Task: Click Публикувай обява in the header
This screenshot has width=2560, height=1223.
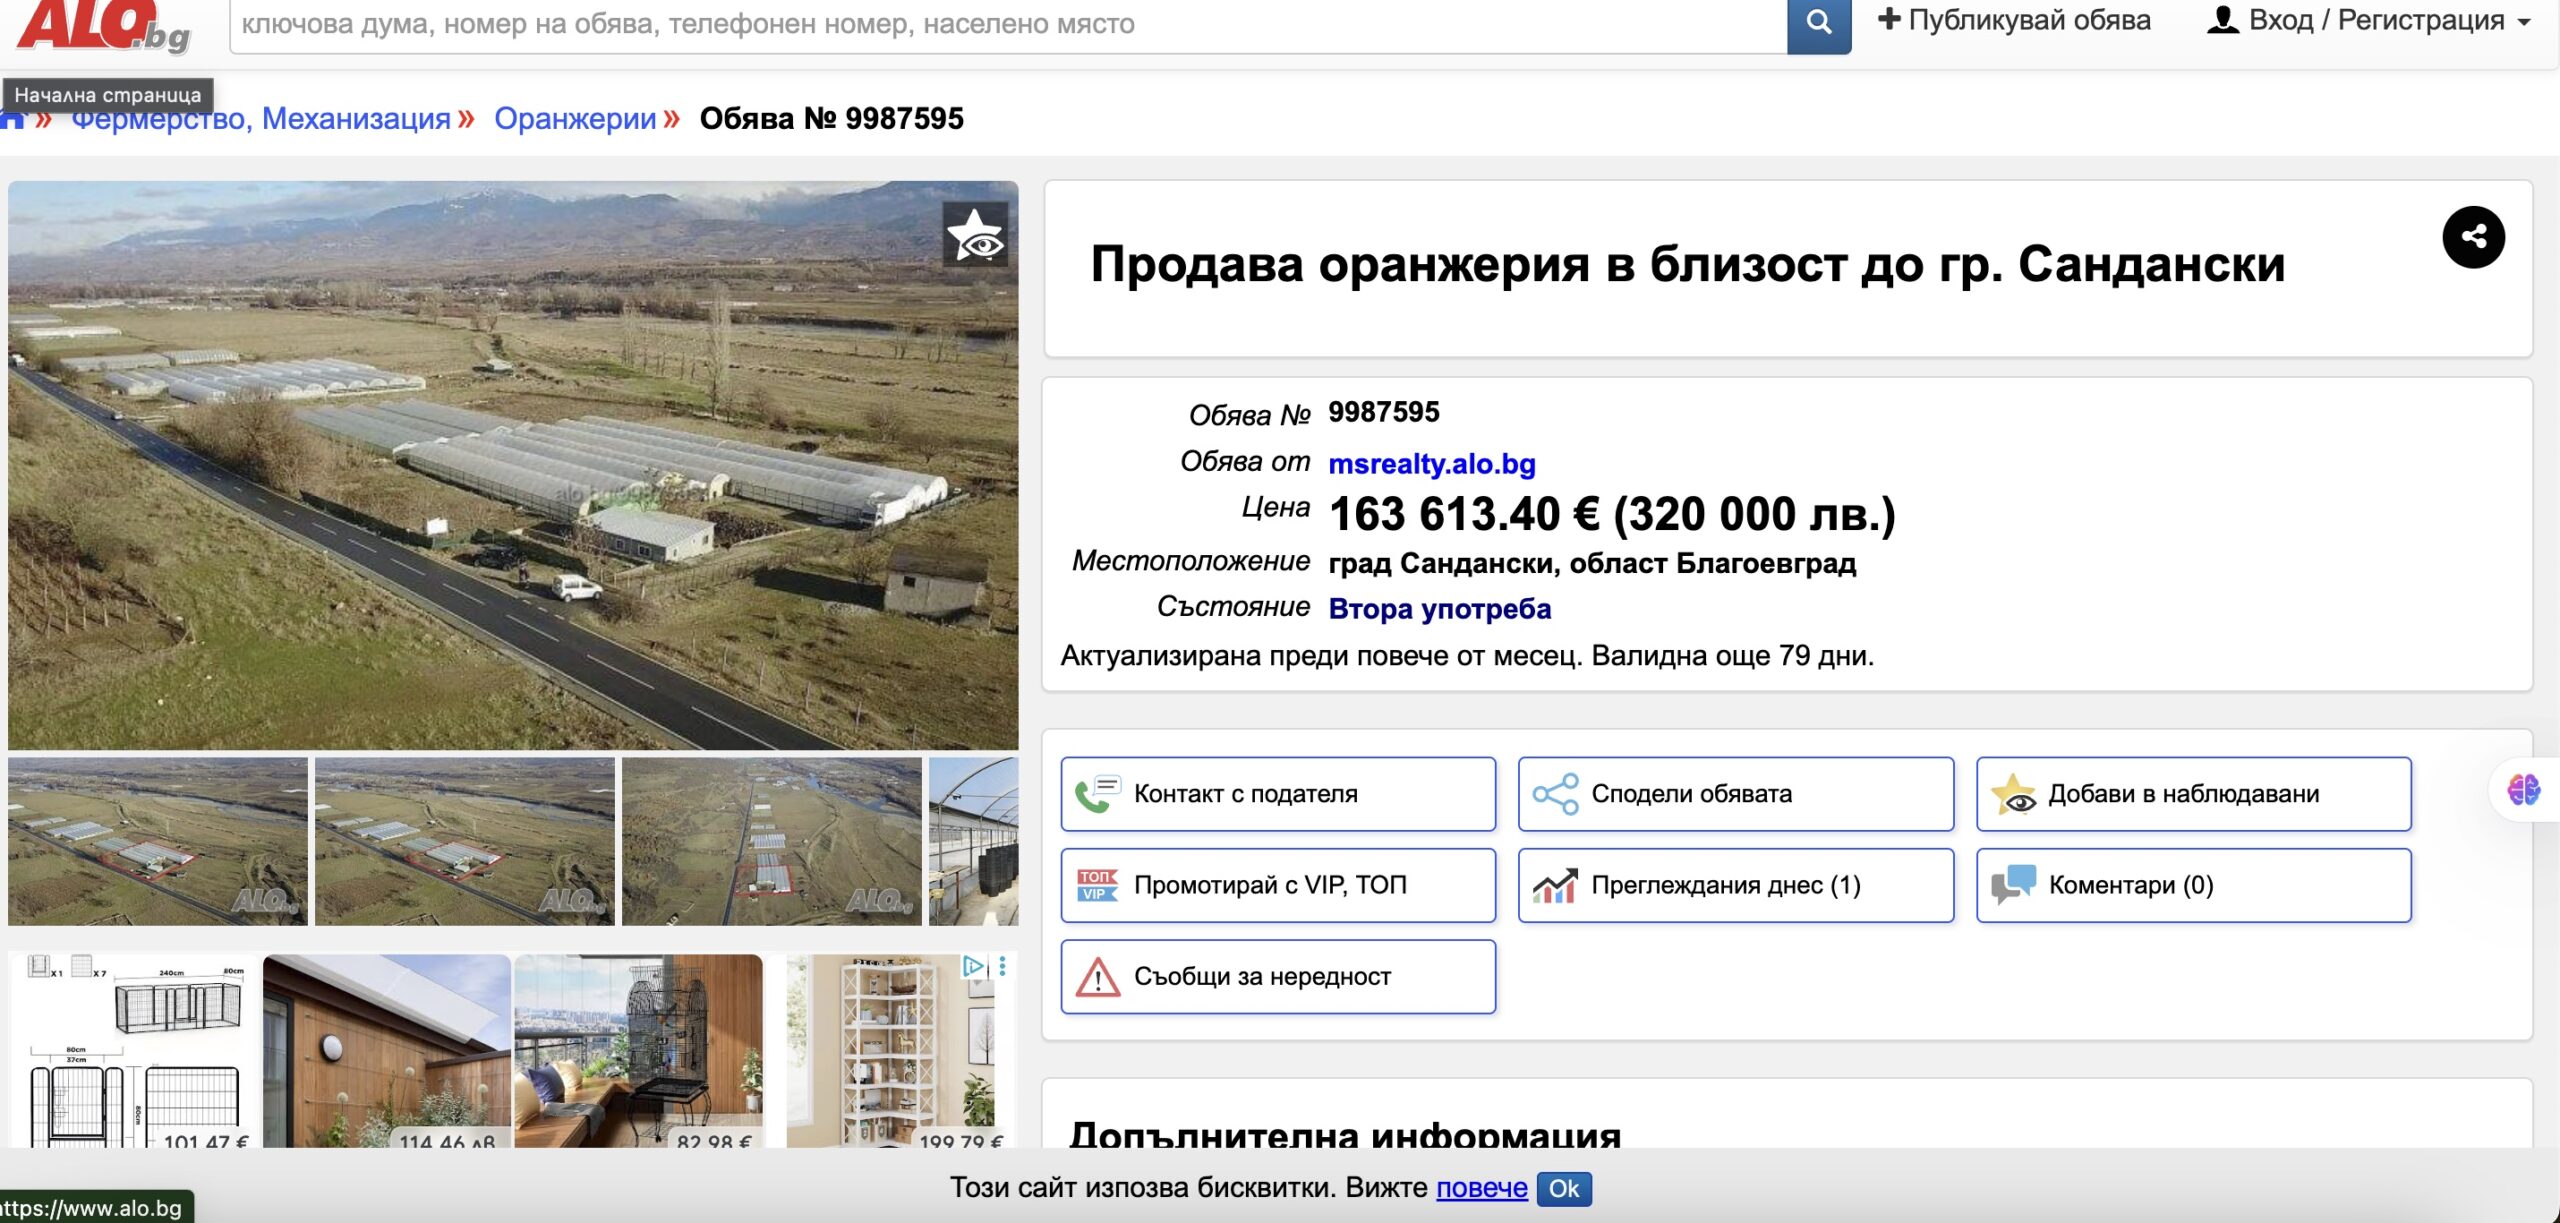Action: coord(2013,21)
